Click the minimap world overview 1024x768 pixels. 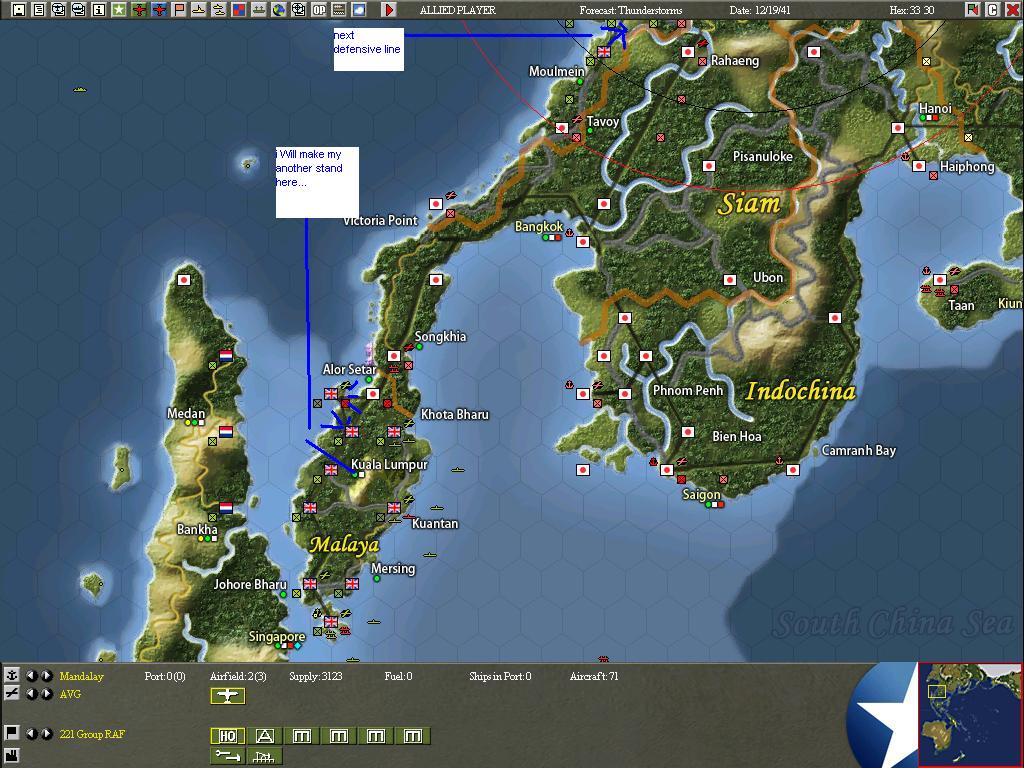click(x=970, y=714)
